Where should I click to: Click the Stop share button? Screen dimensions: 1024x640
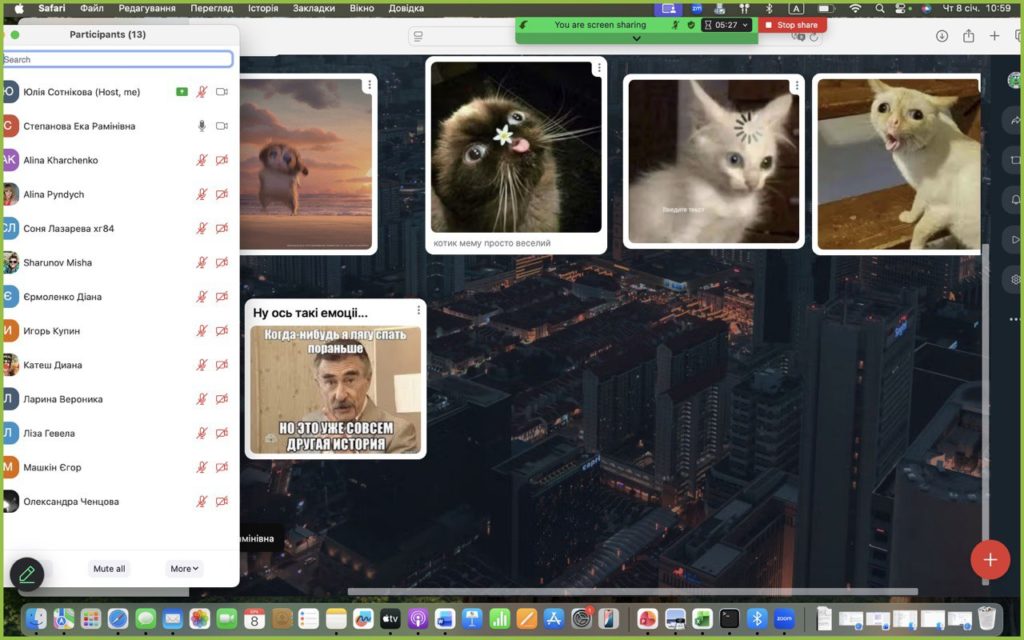pos(792,25)
